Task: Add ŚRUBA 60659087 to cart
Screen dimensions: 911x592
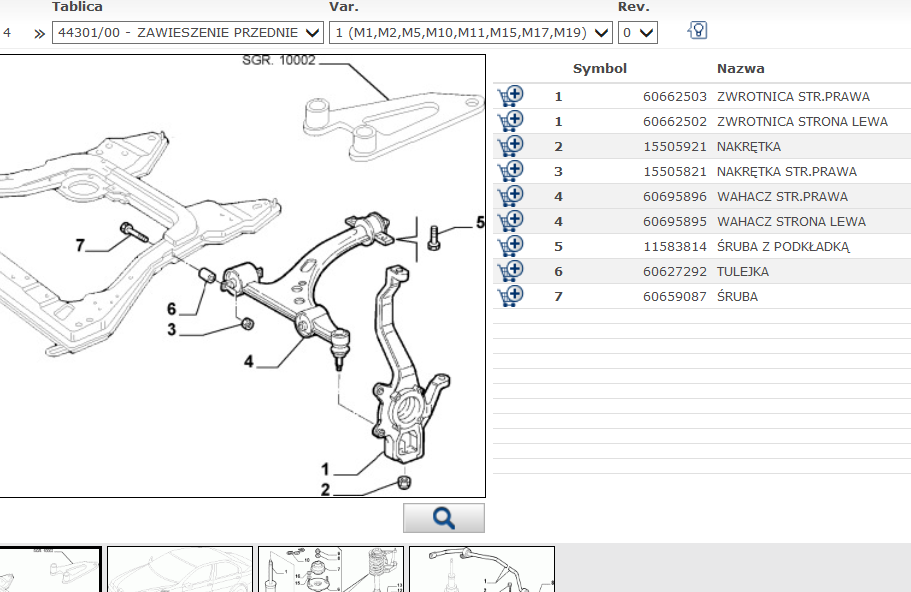Action: coord(510,296)
